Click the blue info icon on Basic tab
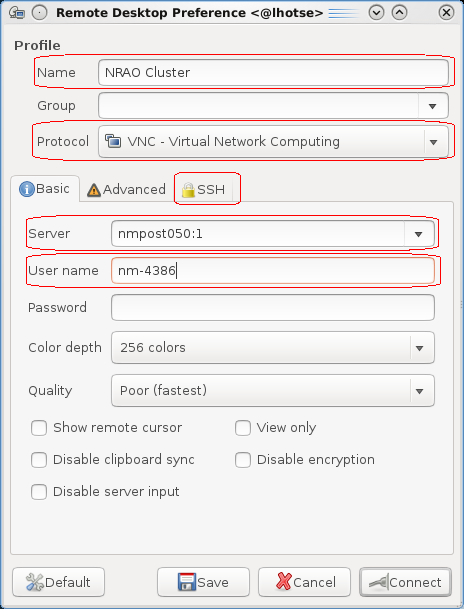This screenshot has height=609, width=464. (x=27, y=189)
